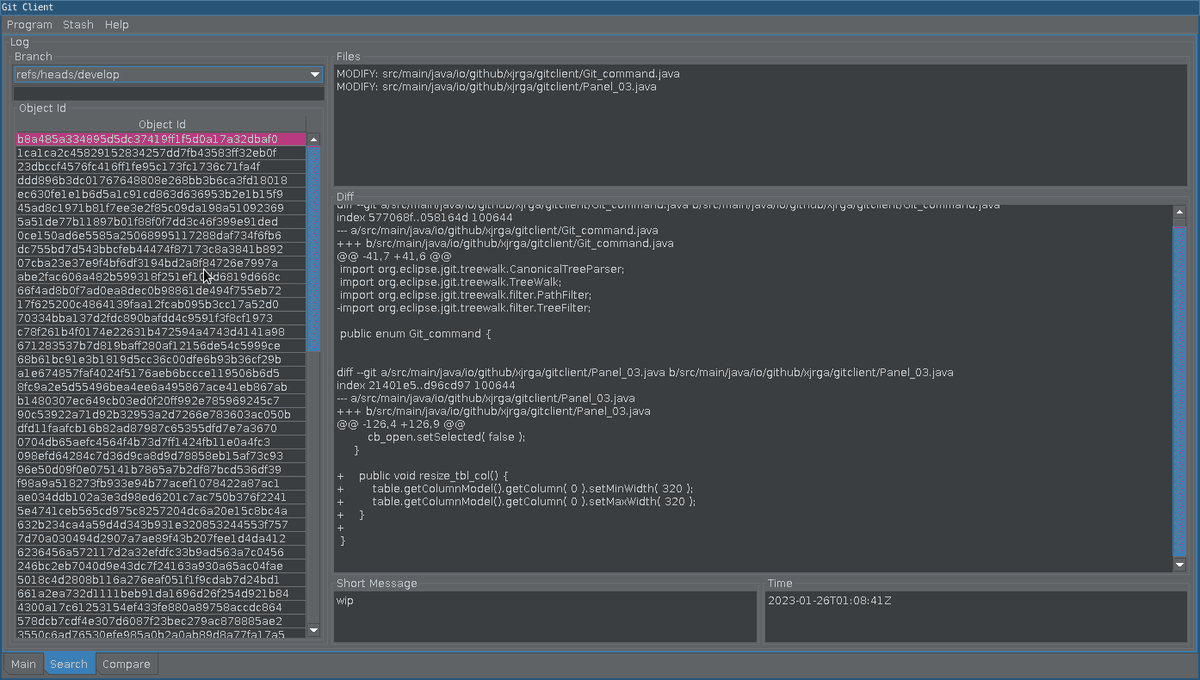
Task: Select commit row starting 66f4ad8b0f7a
Action: [161, 291]
